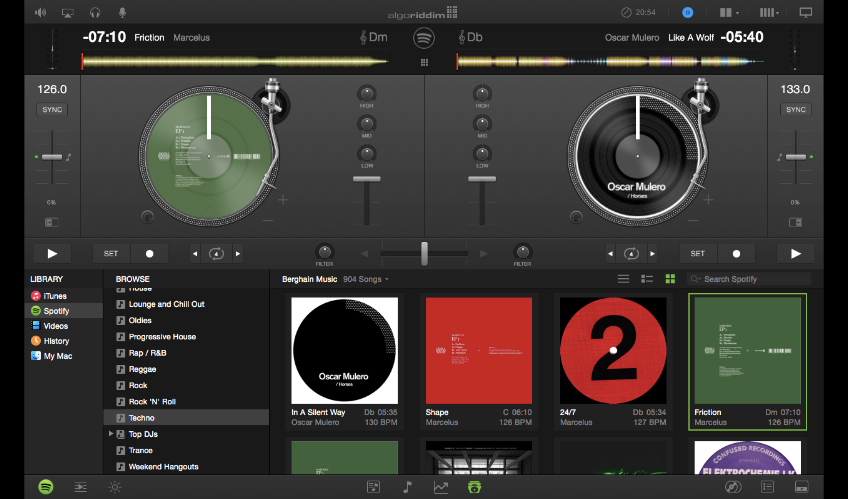Select Videos in the Library

click(64, 326)
